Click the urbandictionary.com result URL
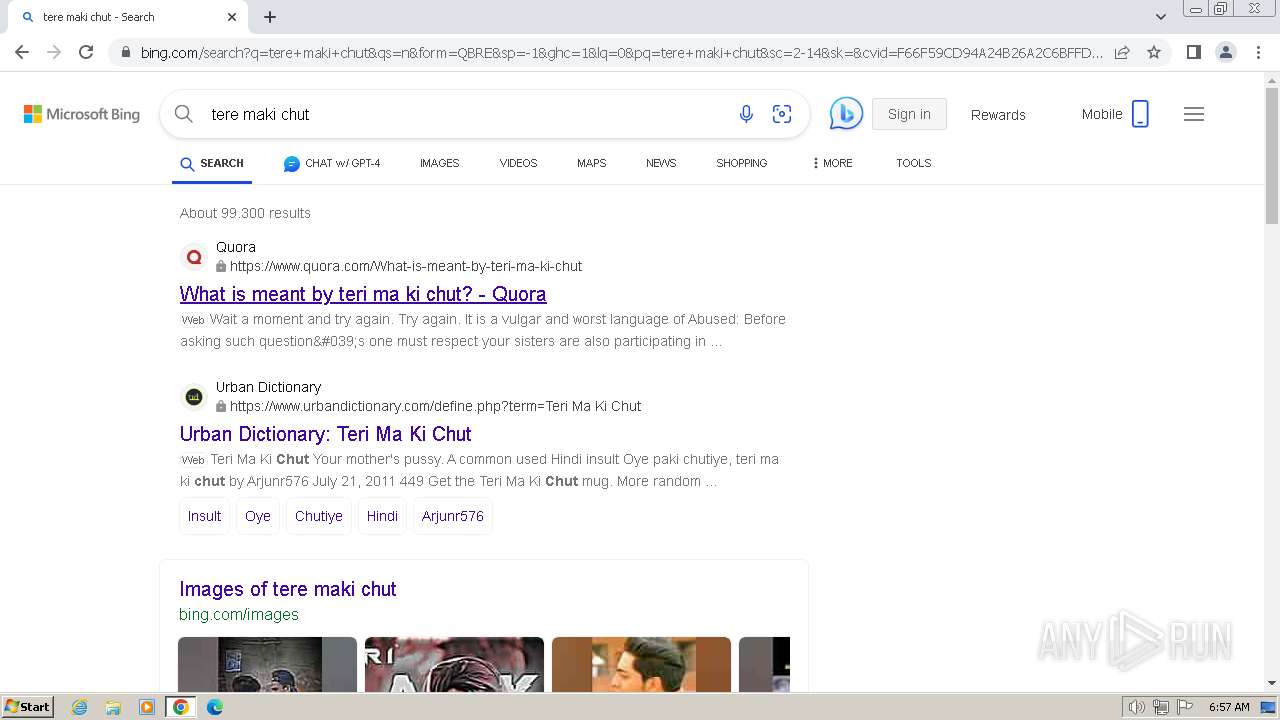The height and width of the screenshot is (720, 1280). pos(435,406)
